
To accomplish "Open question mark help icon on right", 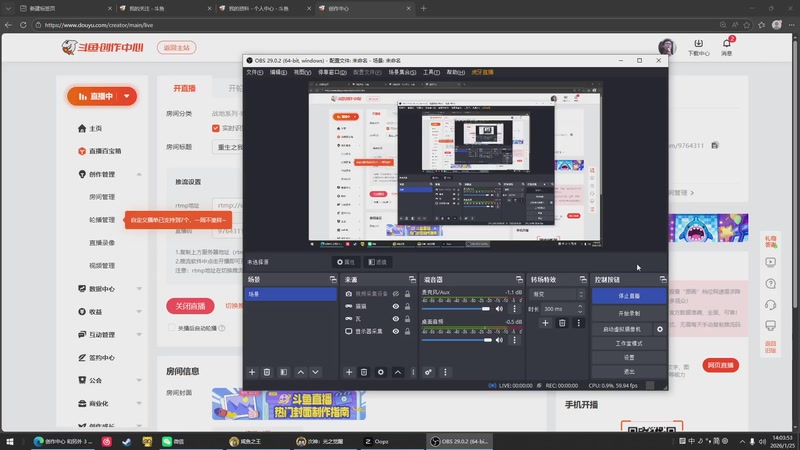I will [770, 284].
